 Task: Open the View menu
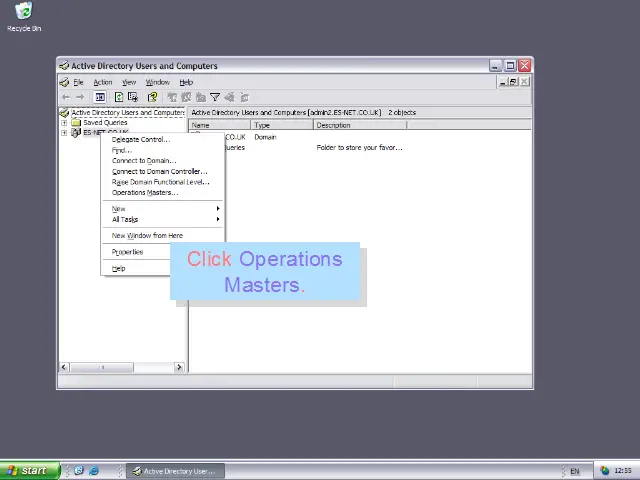129,82
